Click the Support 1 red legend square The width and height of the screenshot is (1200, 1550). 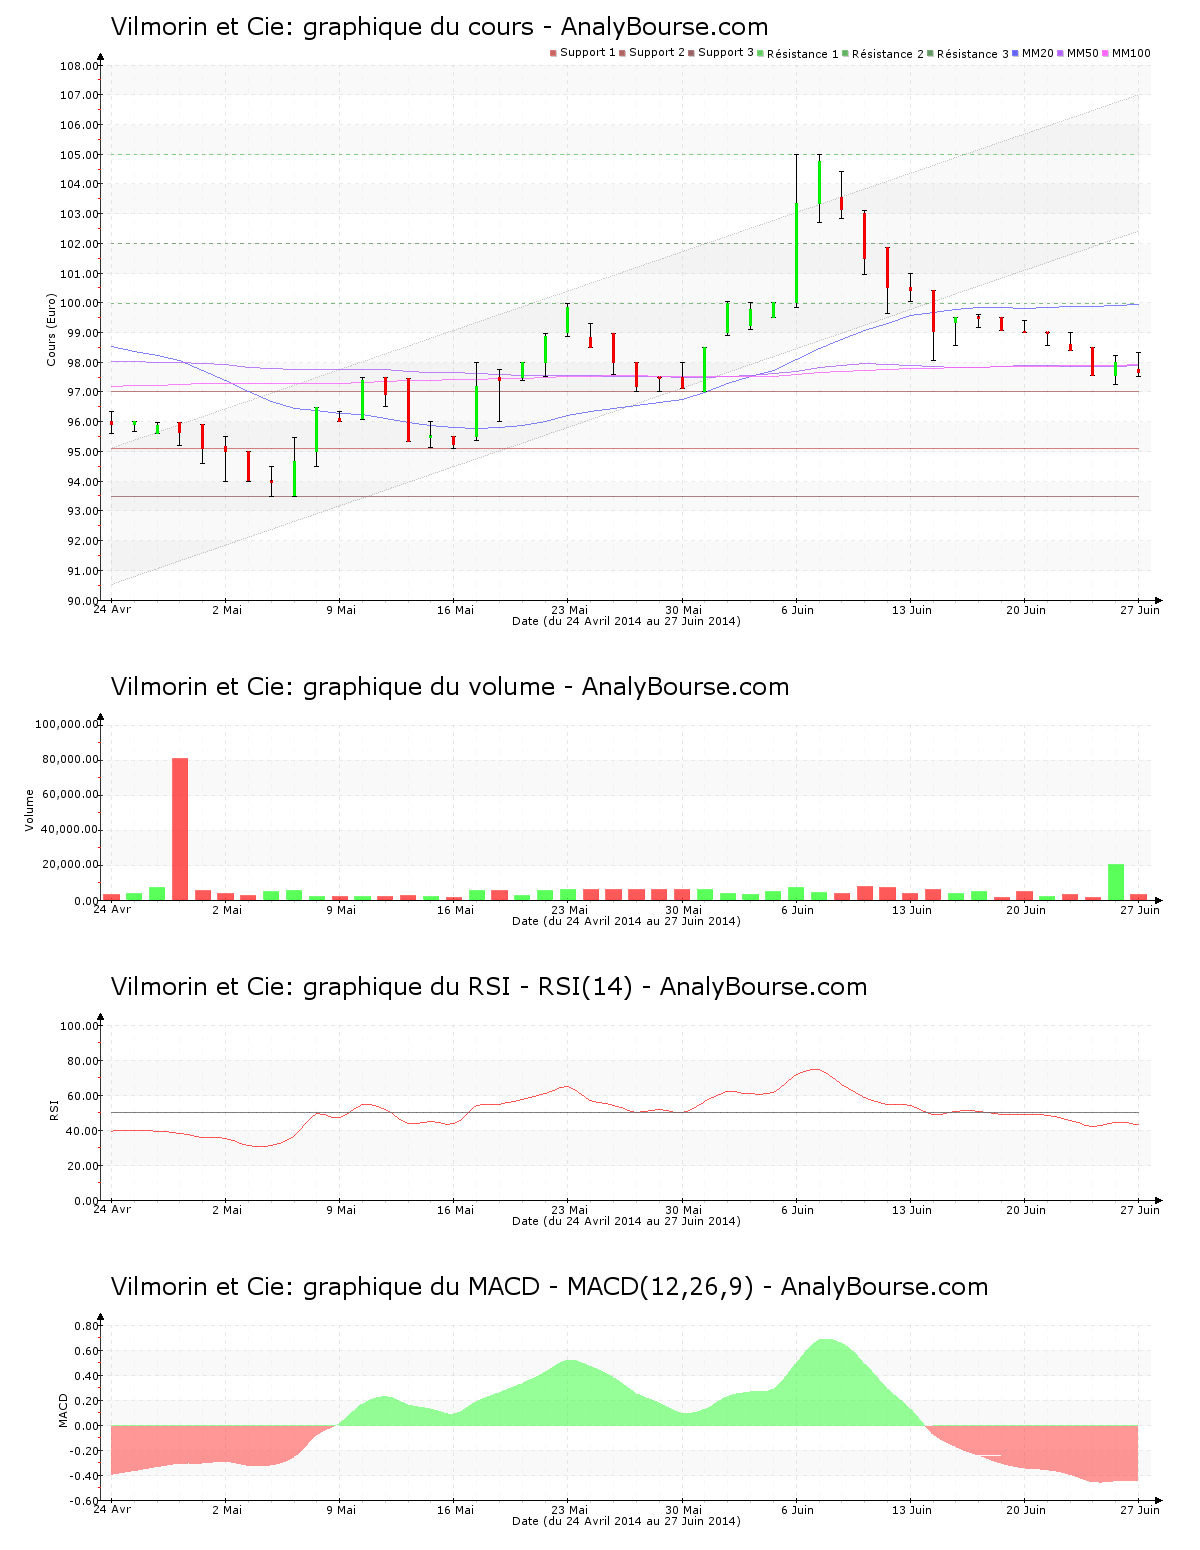(x=553, y=53)
